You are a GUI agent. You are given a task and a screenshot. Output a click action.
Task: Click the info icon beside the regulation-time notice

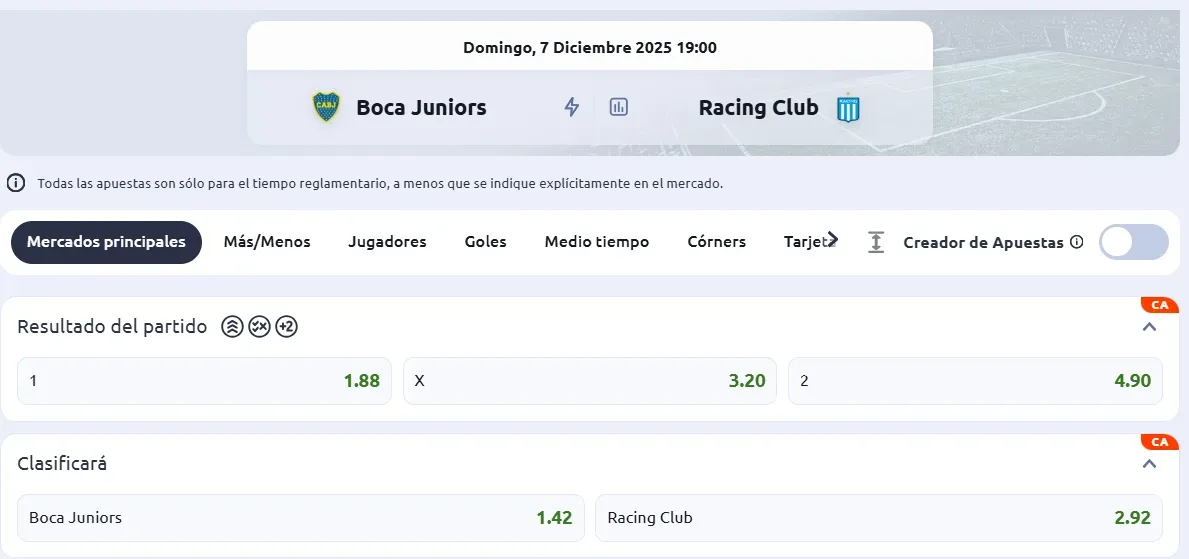click(x=16, y=183)
